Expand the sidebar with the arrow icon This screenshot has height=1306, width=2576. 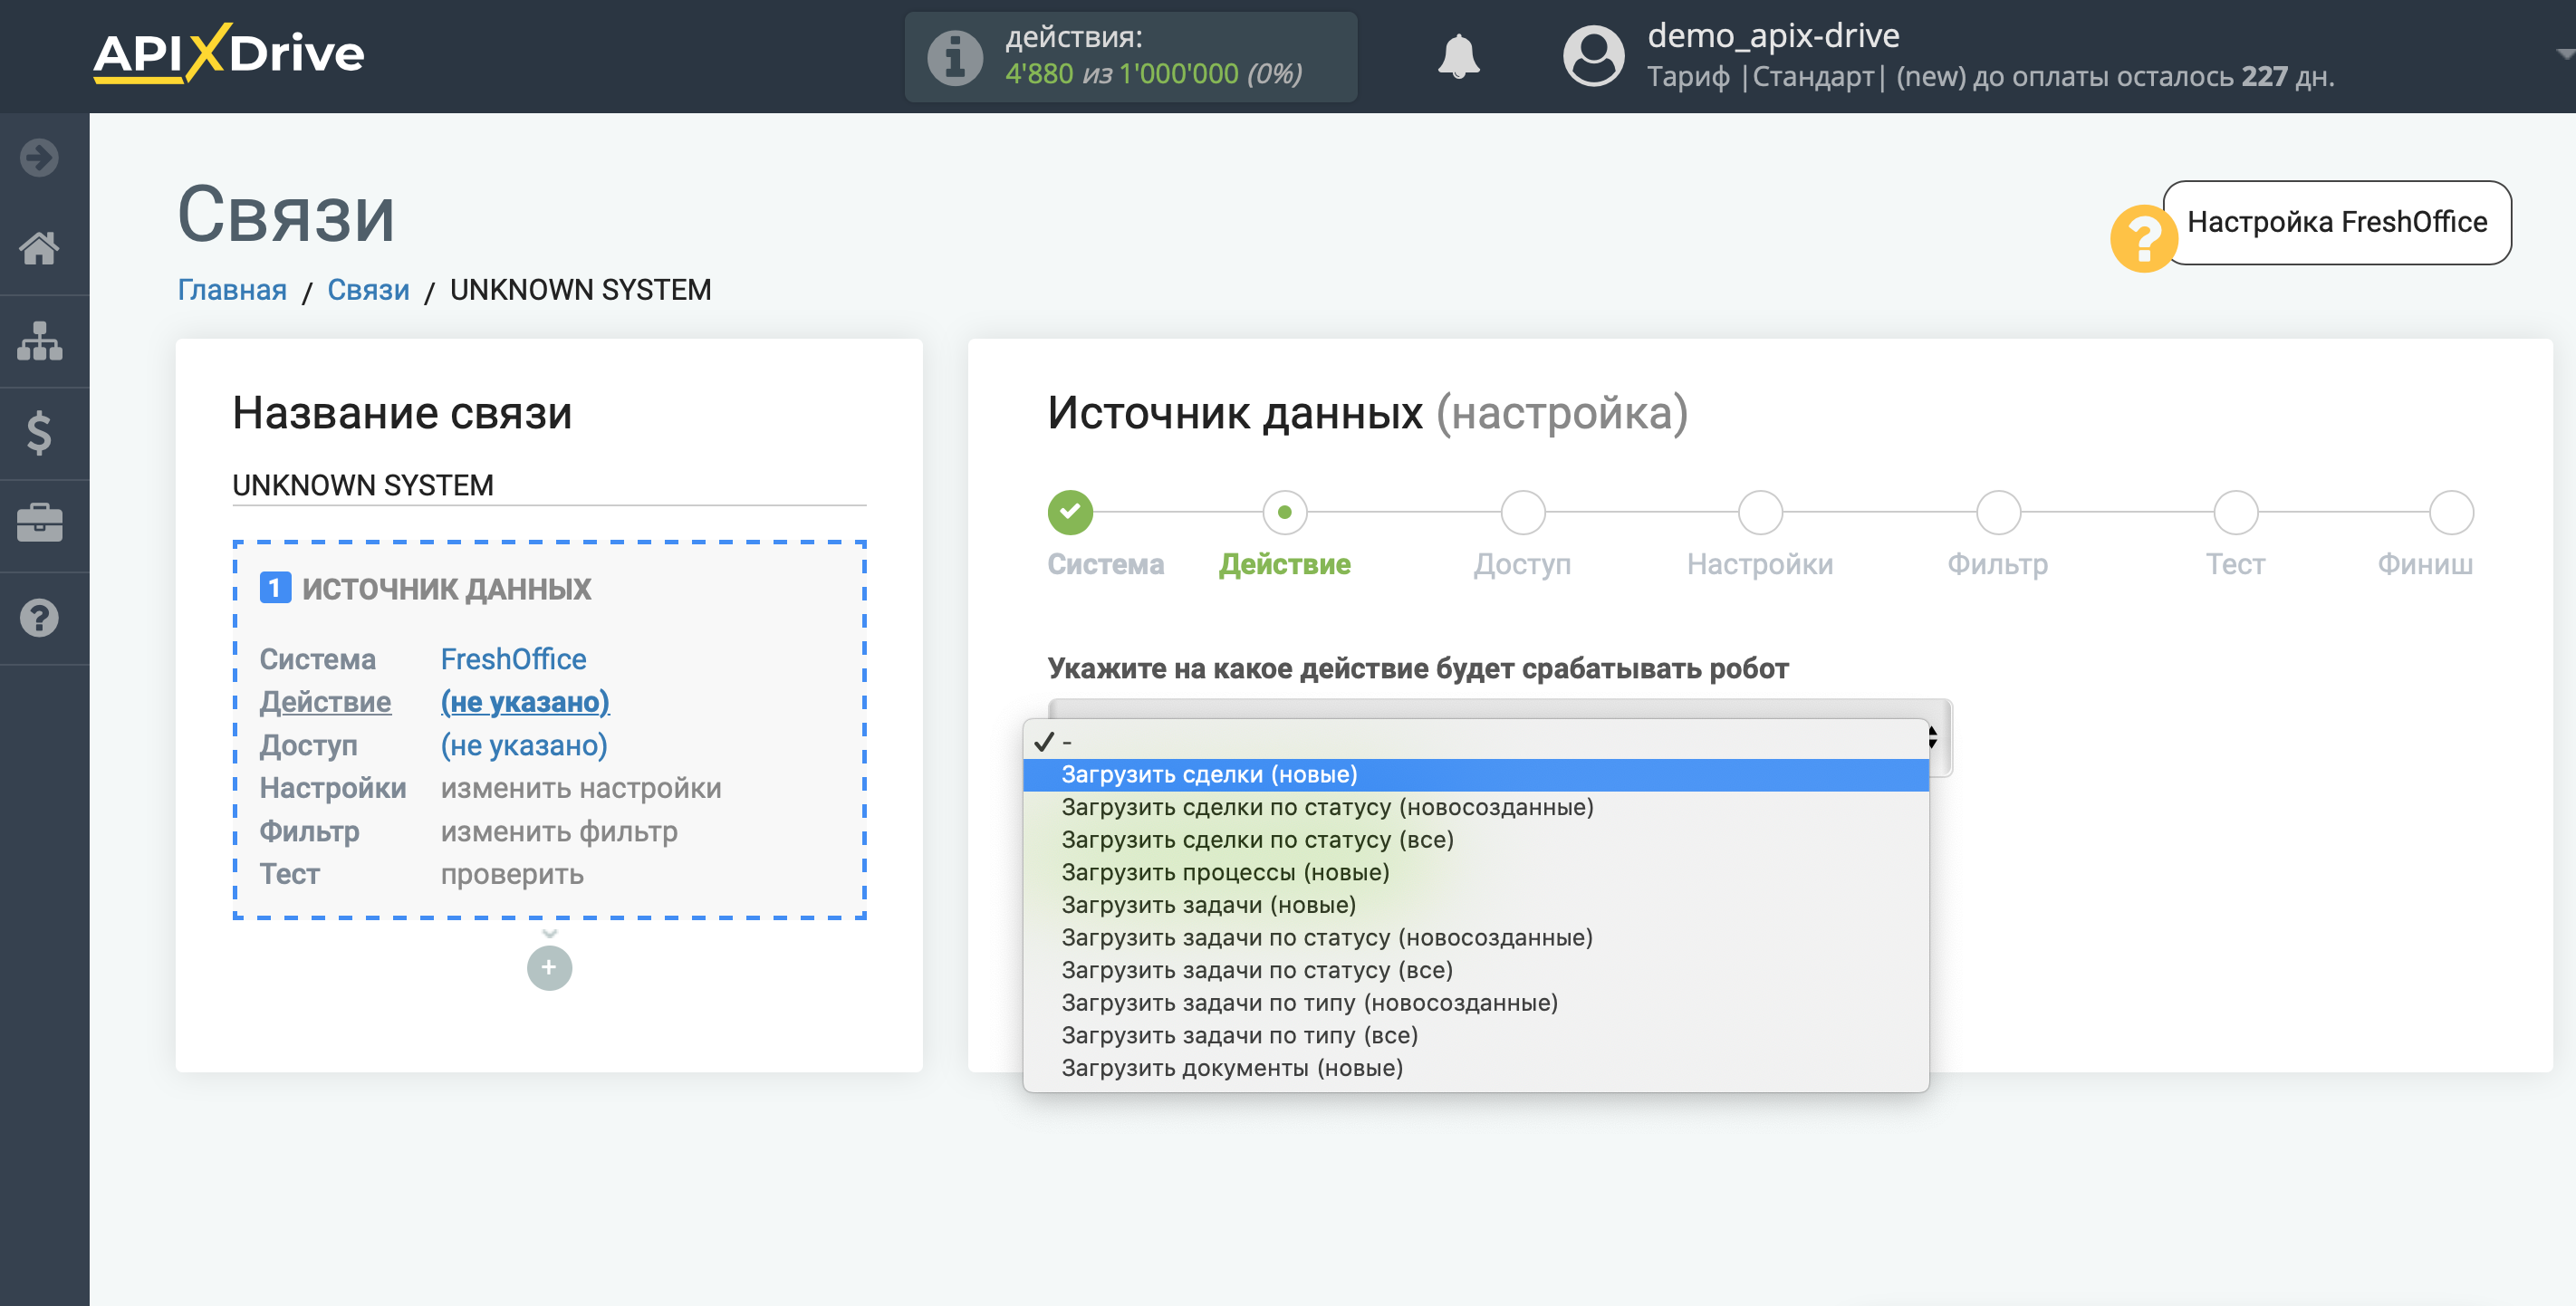pos(40,157)
